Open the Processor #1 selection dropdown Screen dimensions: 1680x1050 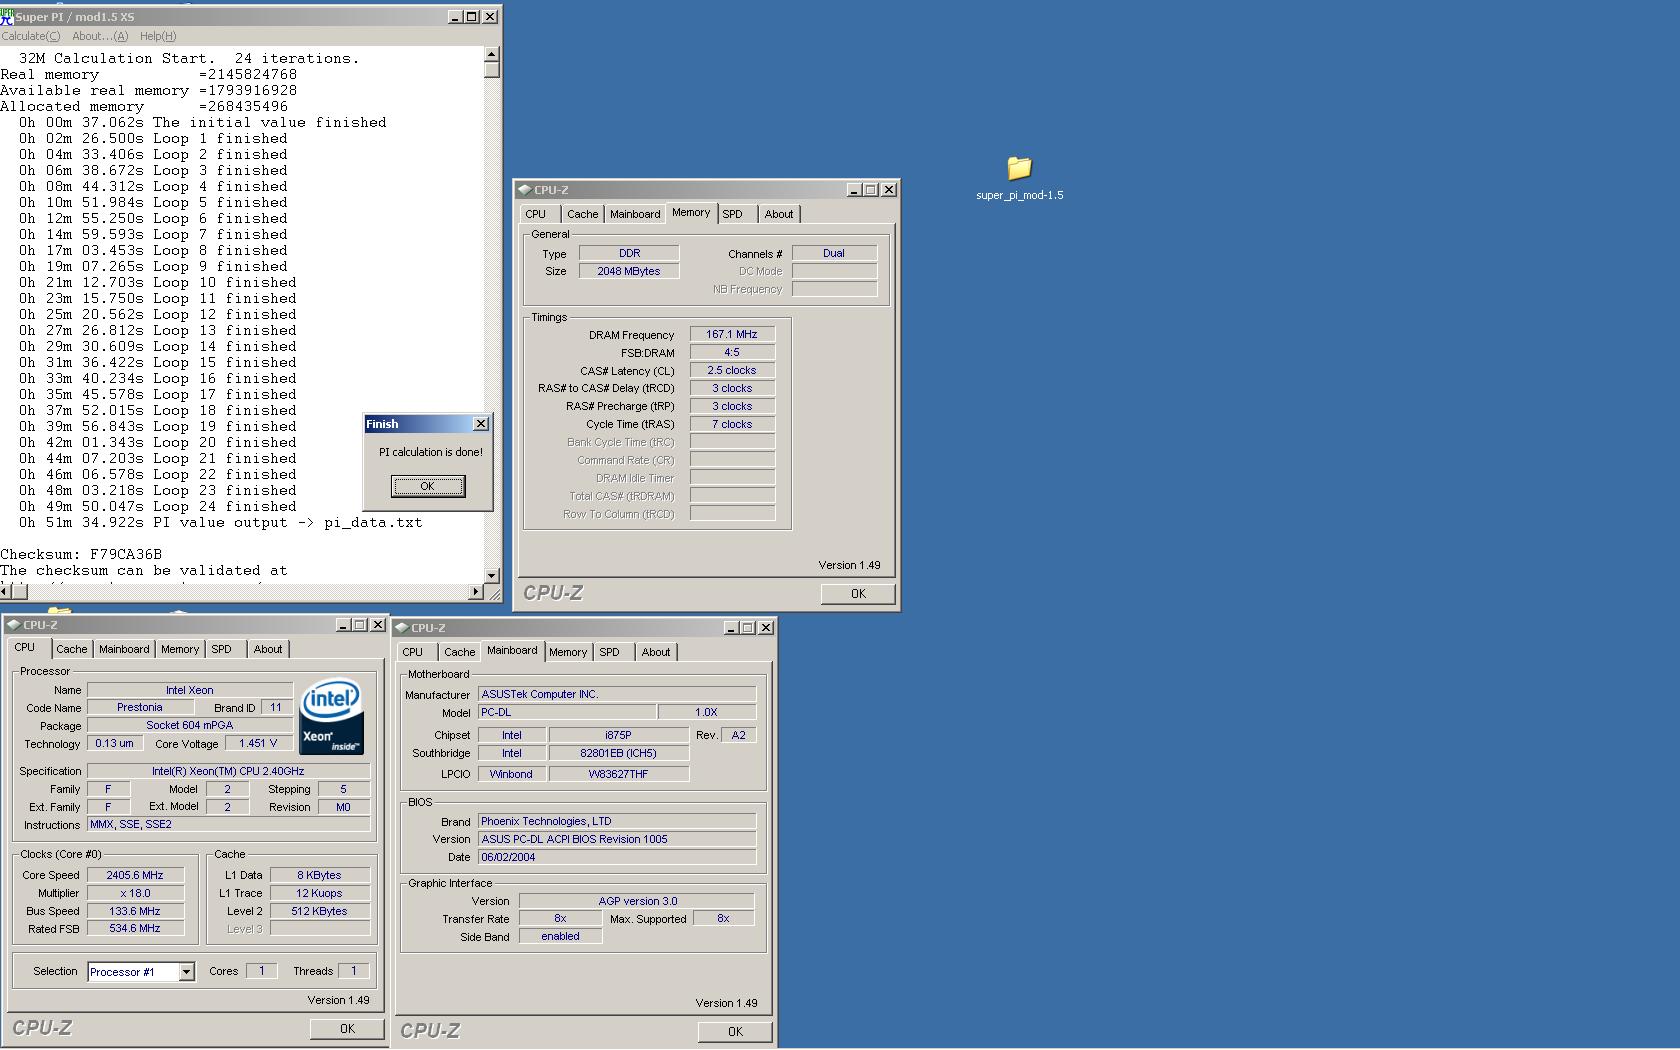click(x=186, y=972)
